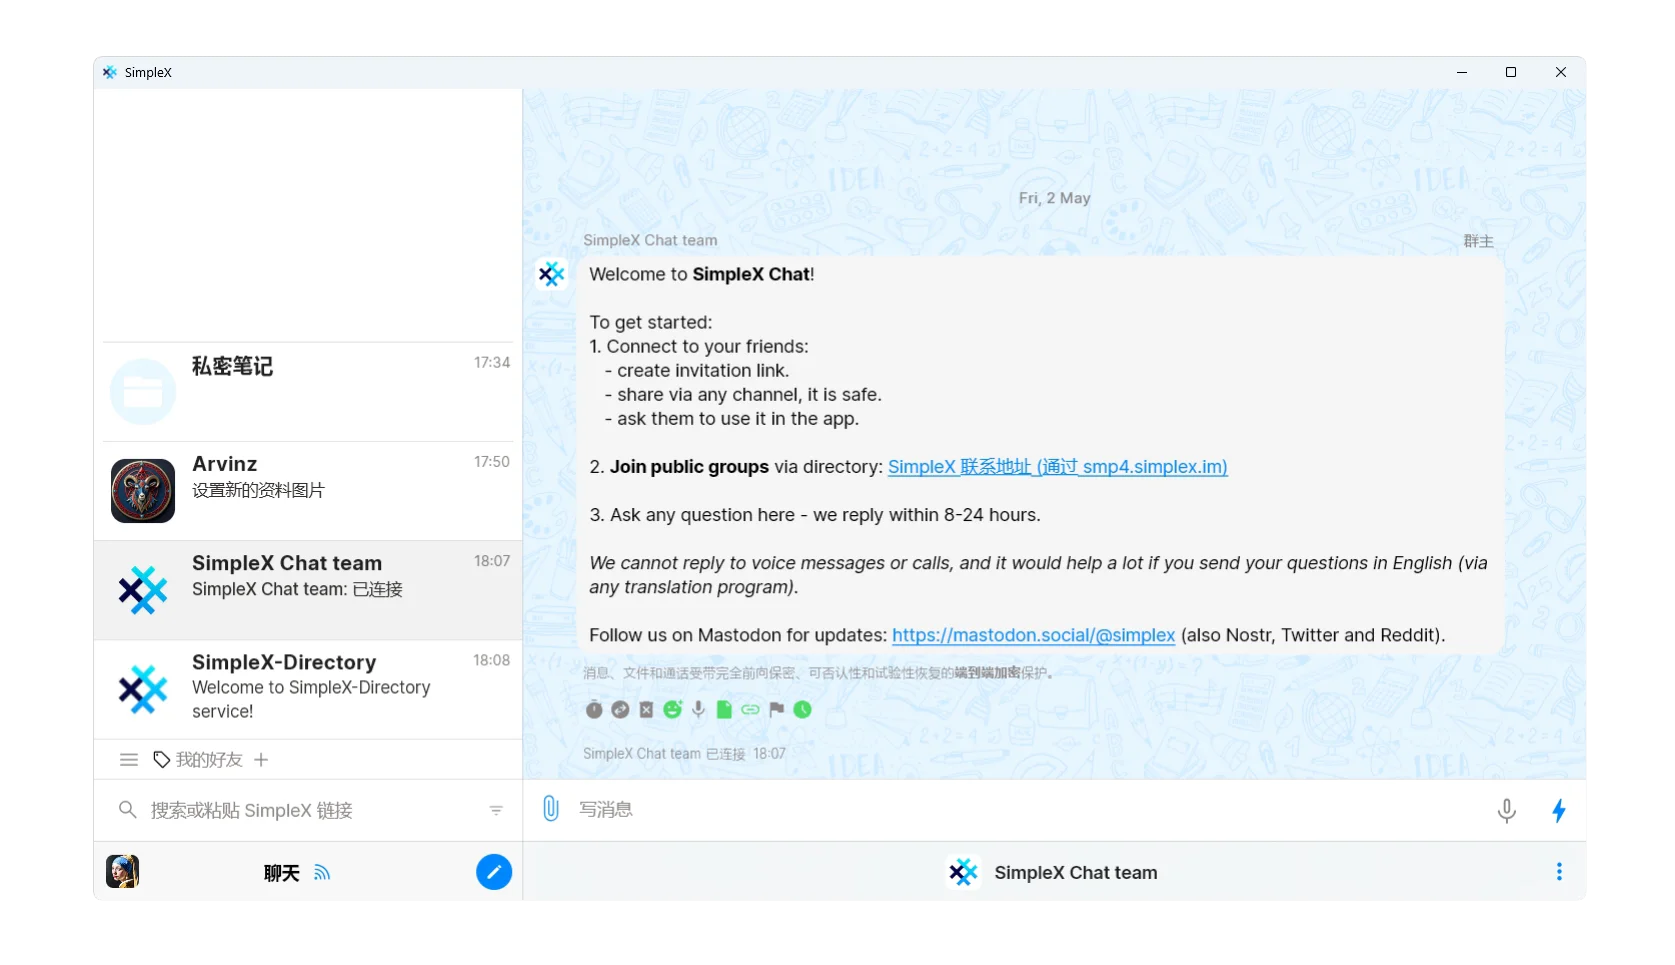Screen dimensions: 1675x965
Task: Click sender avatar beside the welcome message
Action: [551, 274]
